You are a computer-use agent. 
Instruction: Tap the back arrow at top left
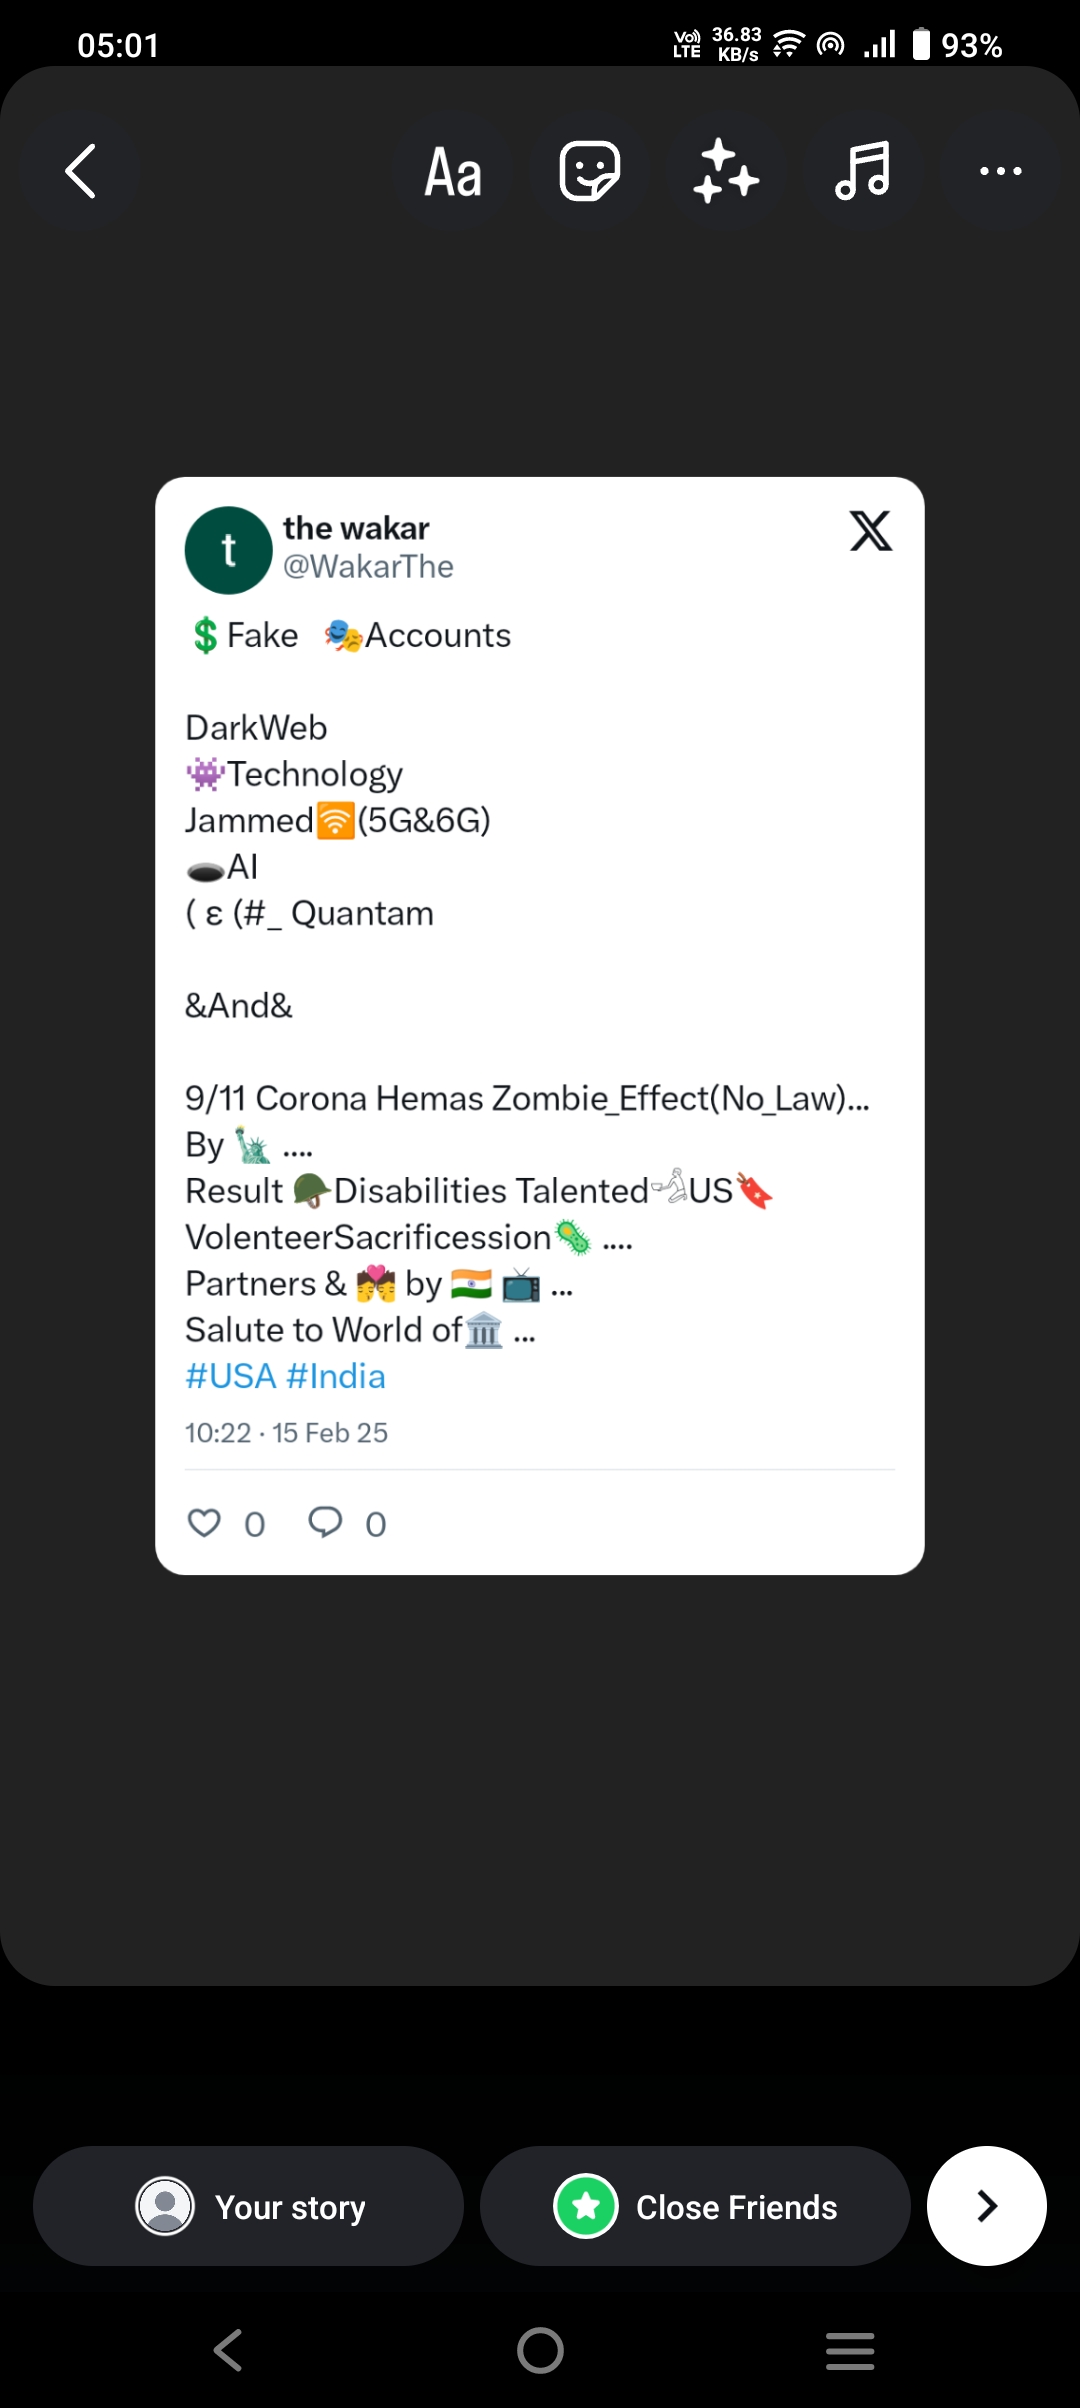(80, 171)
